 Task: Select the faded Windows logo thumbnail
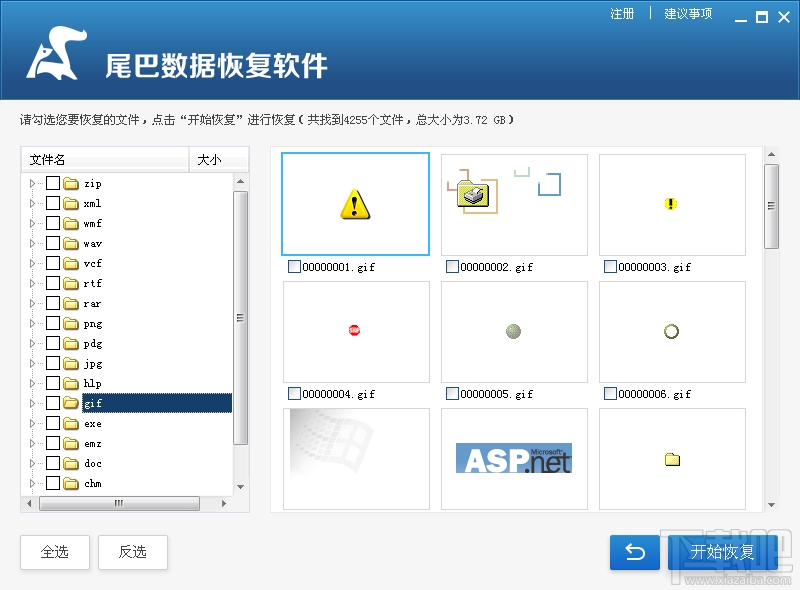[356, 458]
